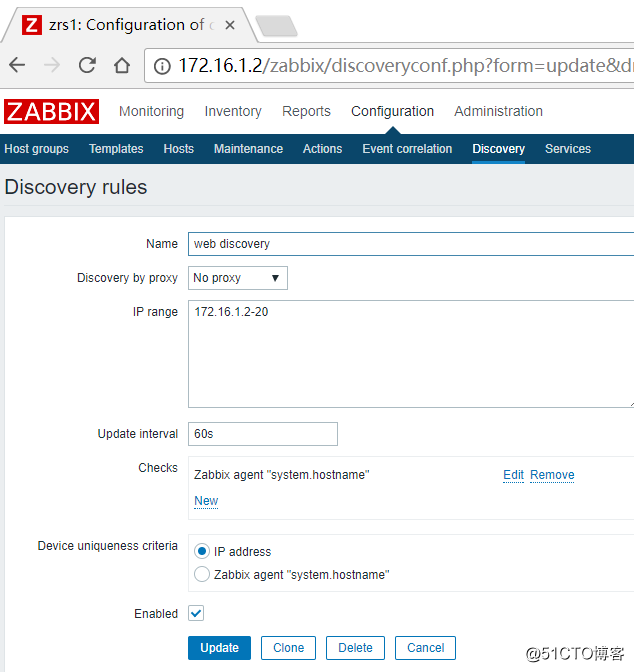Select IP address uniqueness radio button
The height and width of the screenshot is (672, 634).
pyautogui.click(x=201, y=551)
